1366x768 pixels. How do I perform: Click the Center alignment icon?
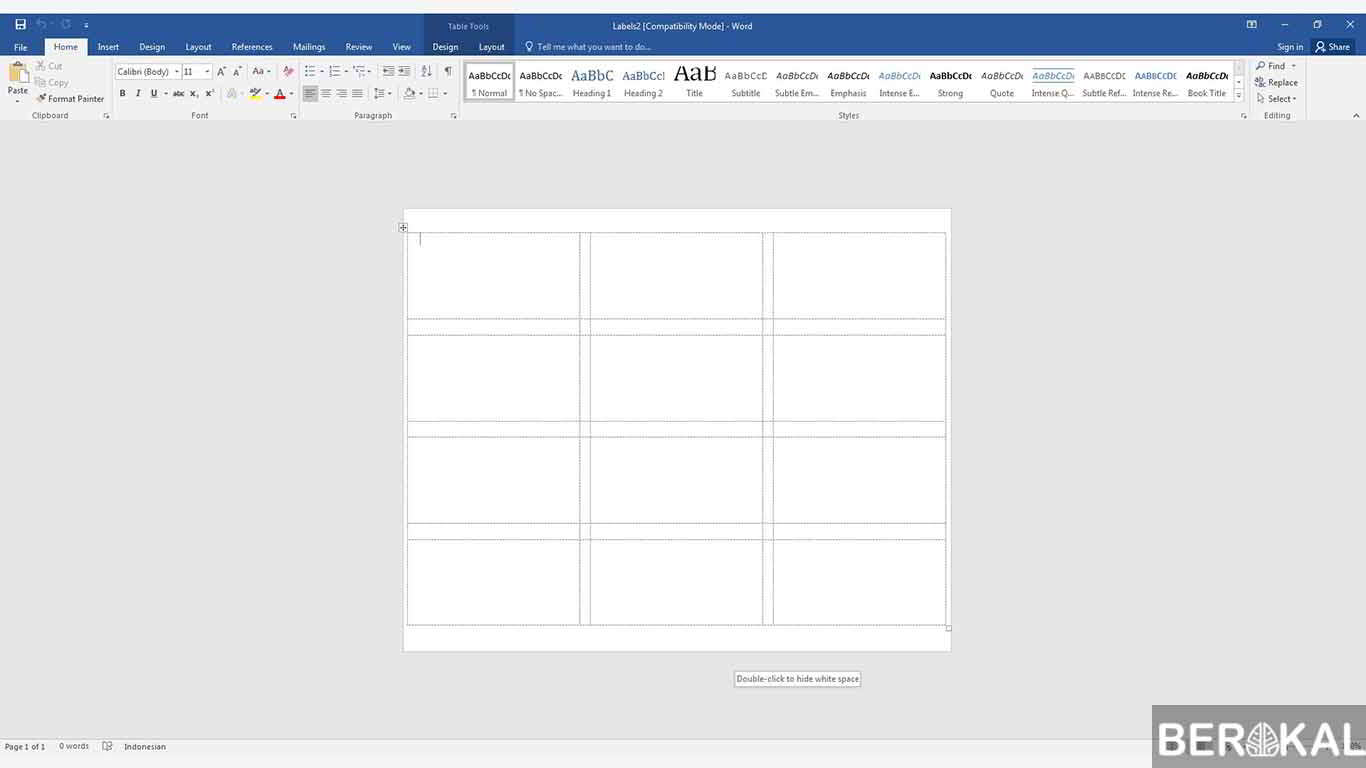pos(326,94)
